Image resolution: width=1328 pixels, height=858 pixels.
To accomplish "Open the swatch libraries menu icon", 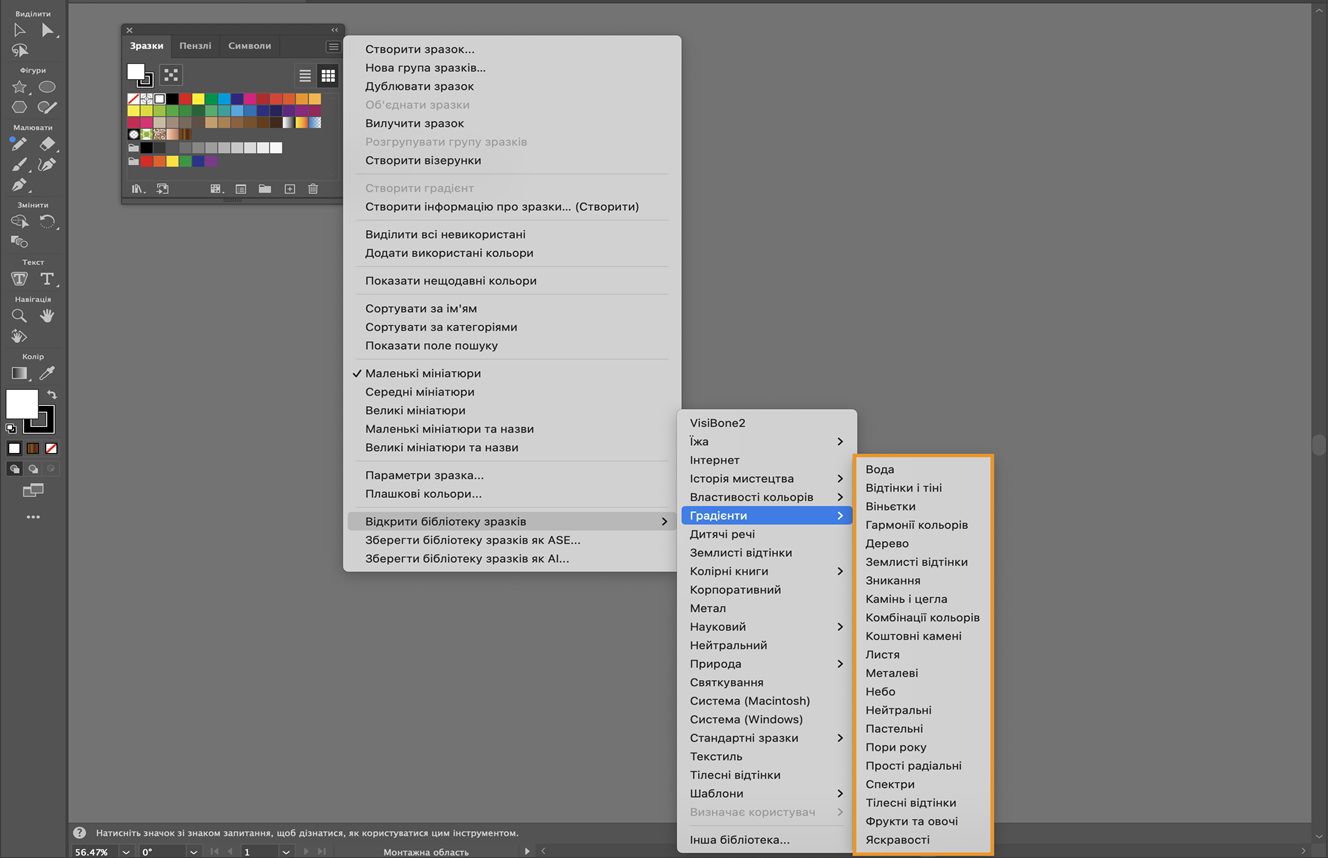I will pyautogui.click(x=138, y=189).
